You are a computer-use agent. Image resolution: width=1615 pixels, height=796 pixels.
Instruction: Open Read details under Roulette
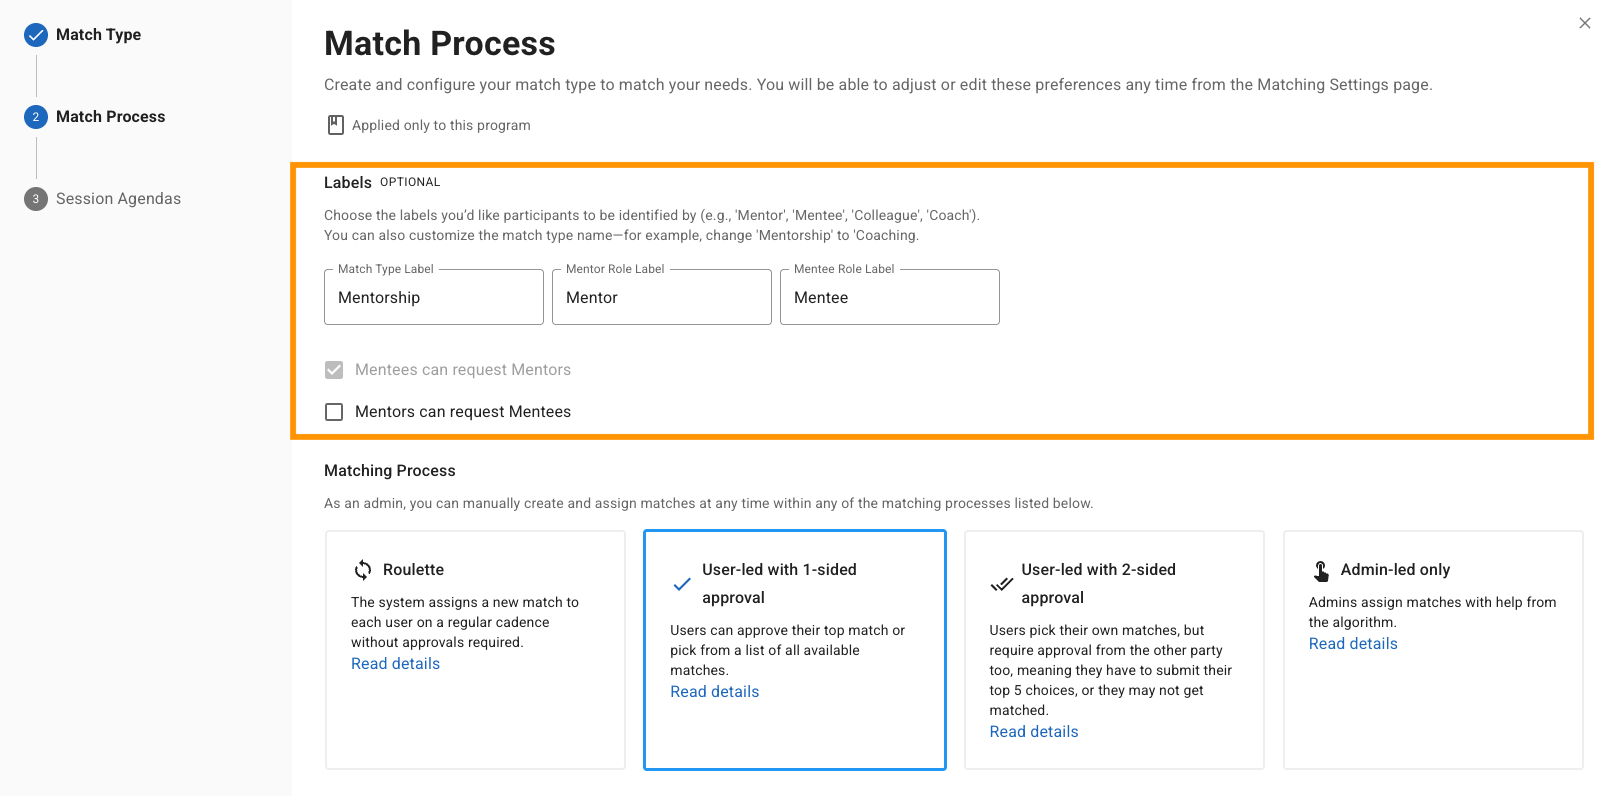[x=395, y=664]
